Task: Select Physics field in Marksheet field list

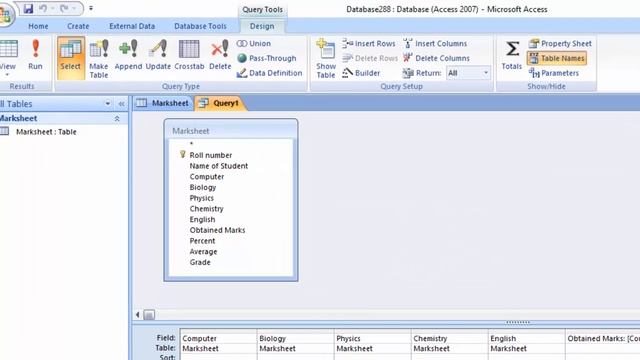Action: (x=202, y=198)
